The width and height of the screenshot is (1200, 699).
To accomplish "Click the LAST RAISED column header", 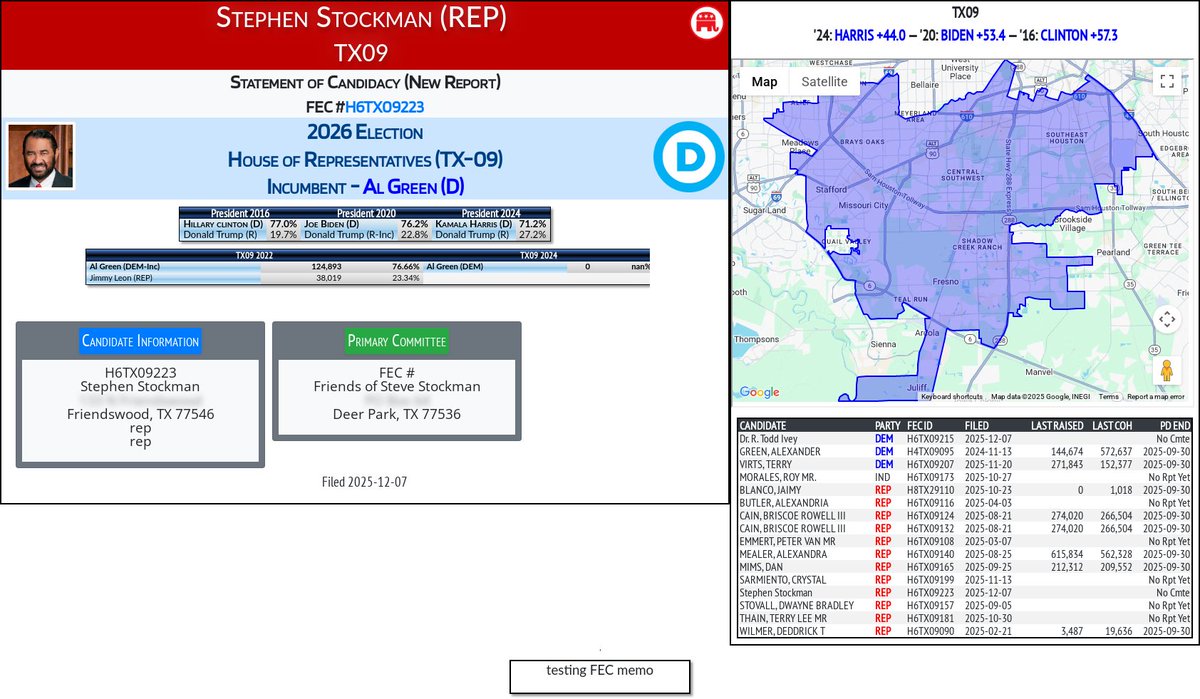I will point(1058,425).
